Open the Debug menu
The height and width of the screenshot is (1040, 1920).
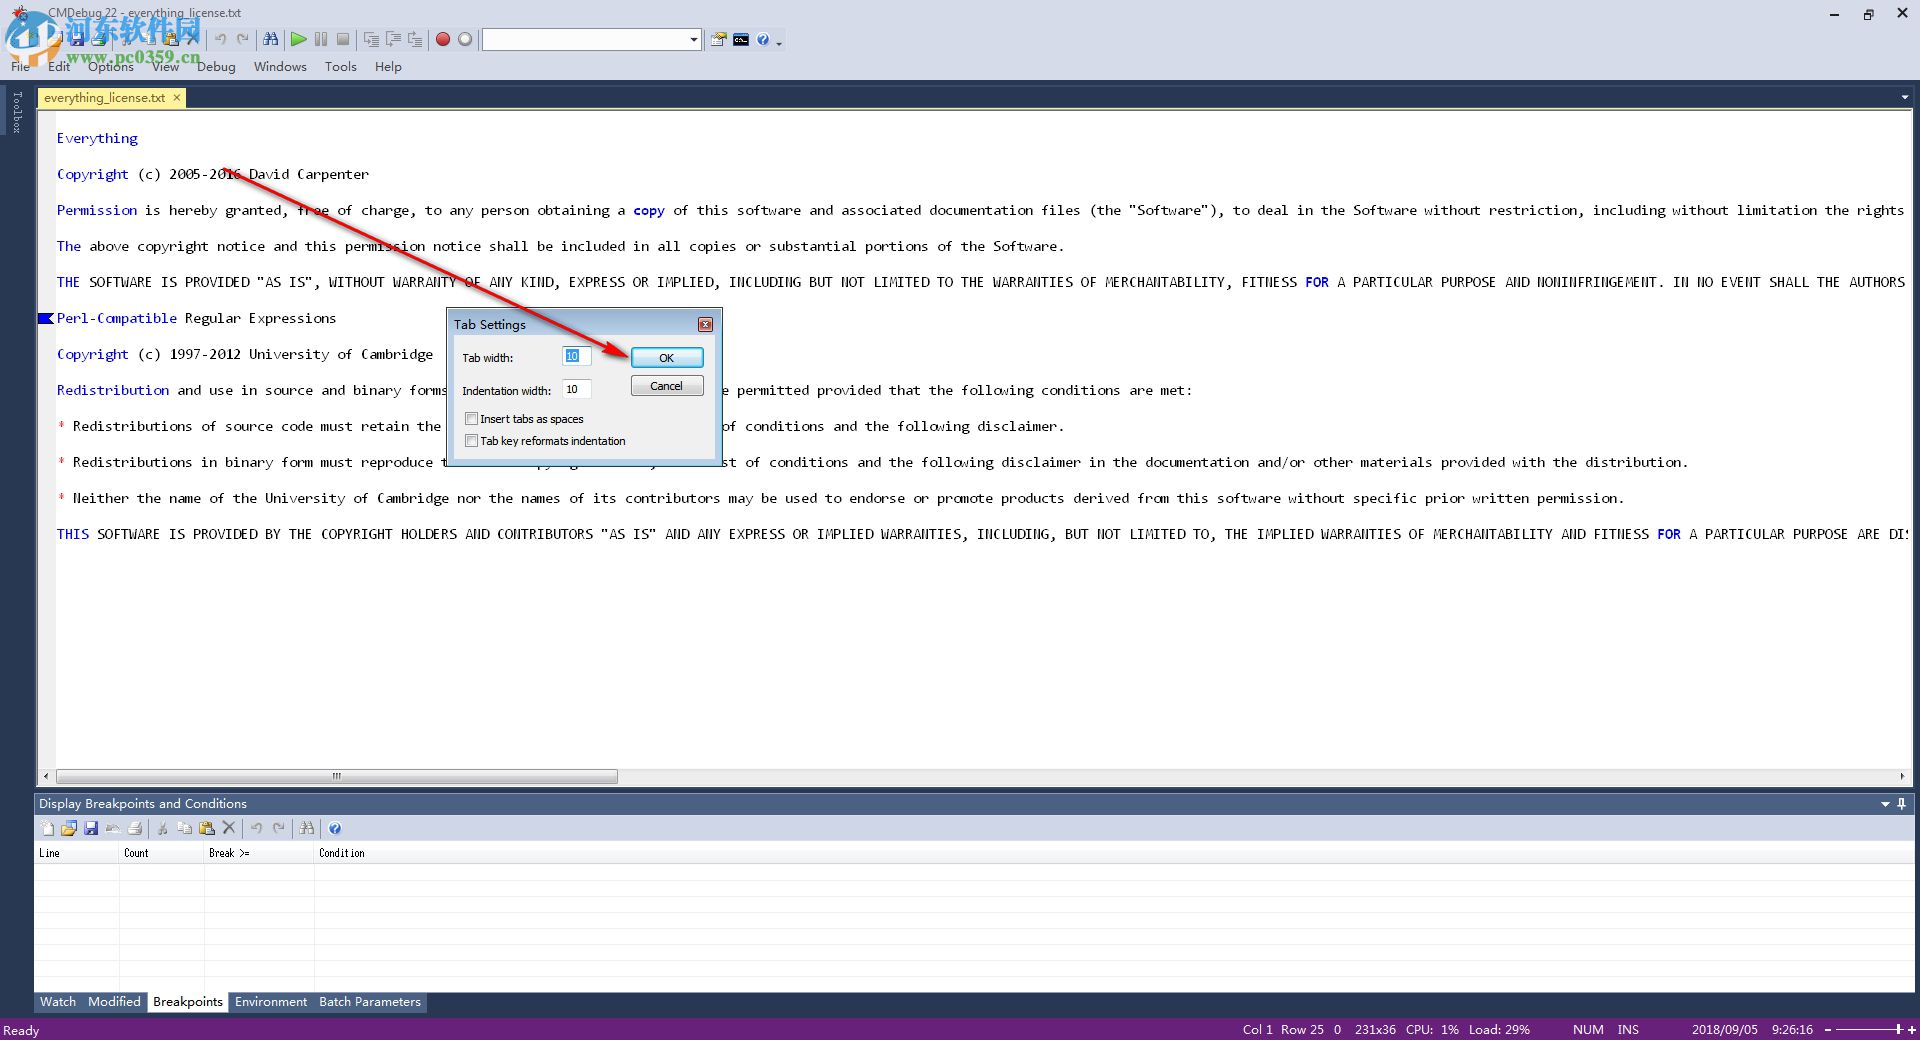click(216, 66)
